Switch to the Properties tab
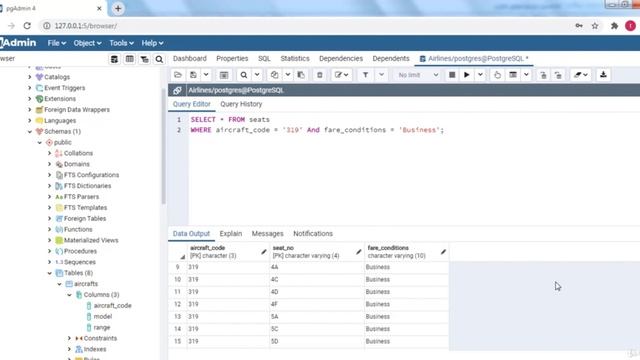The height and width of the screenshot is (360, 640). point(232,58)
